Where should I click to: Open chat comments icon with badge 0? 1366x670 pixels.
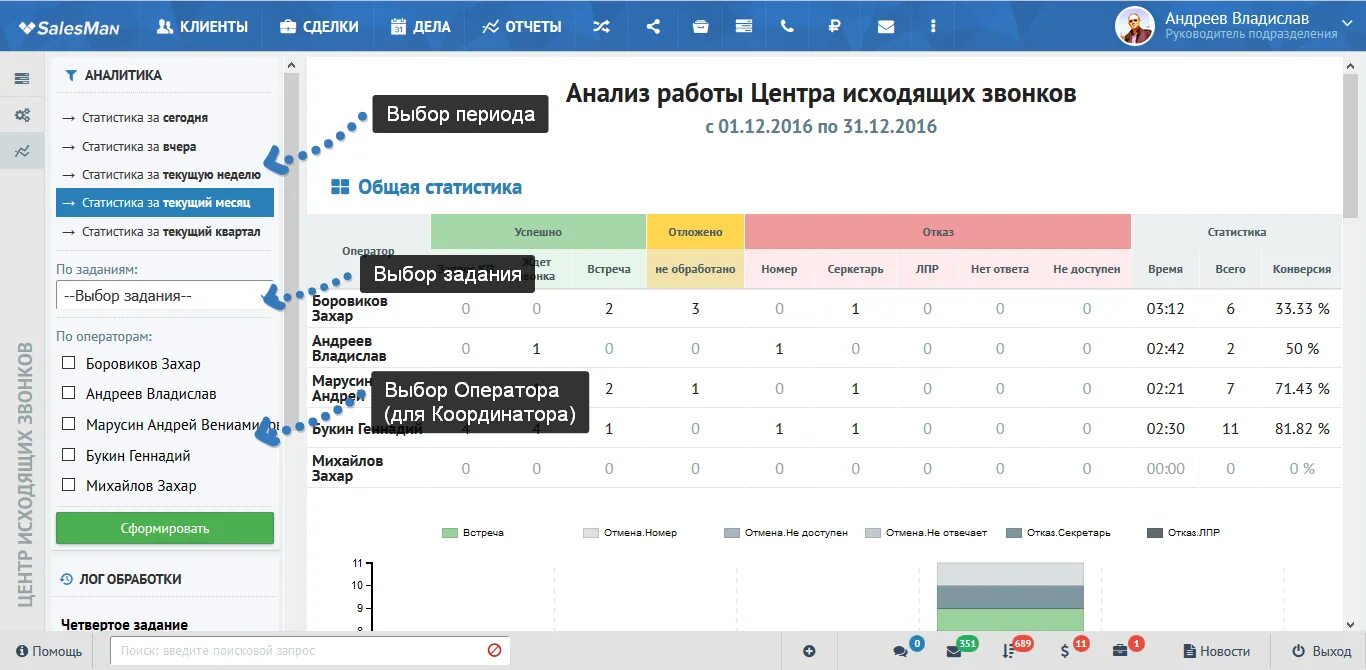[x=900, y=651]
